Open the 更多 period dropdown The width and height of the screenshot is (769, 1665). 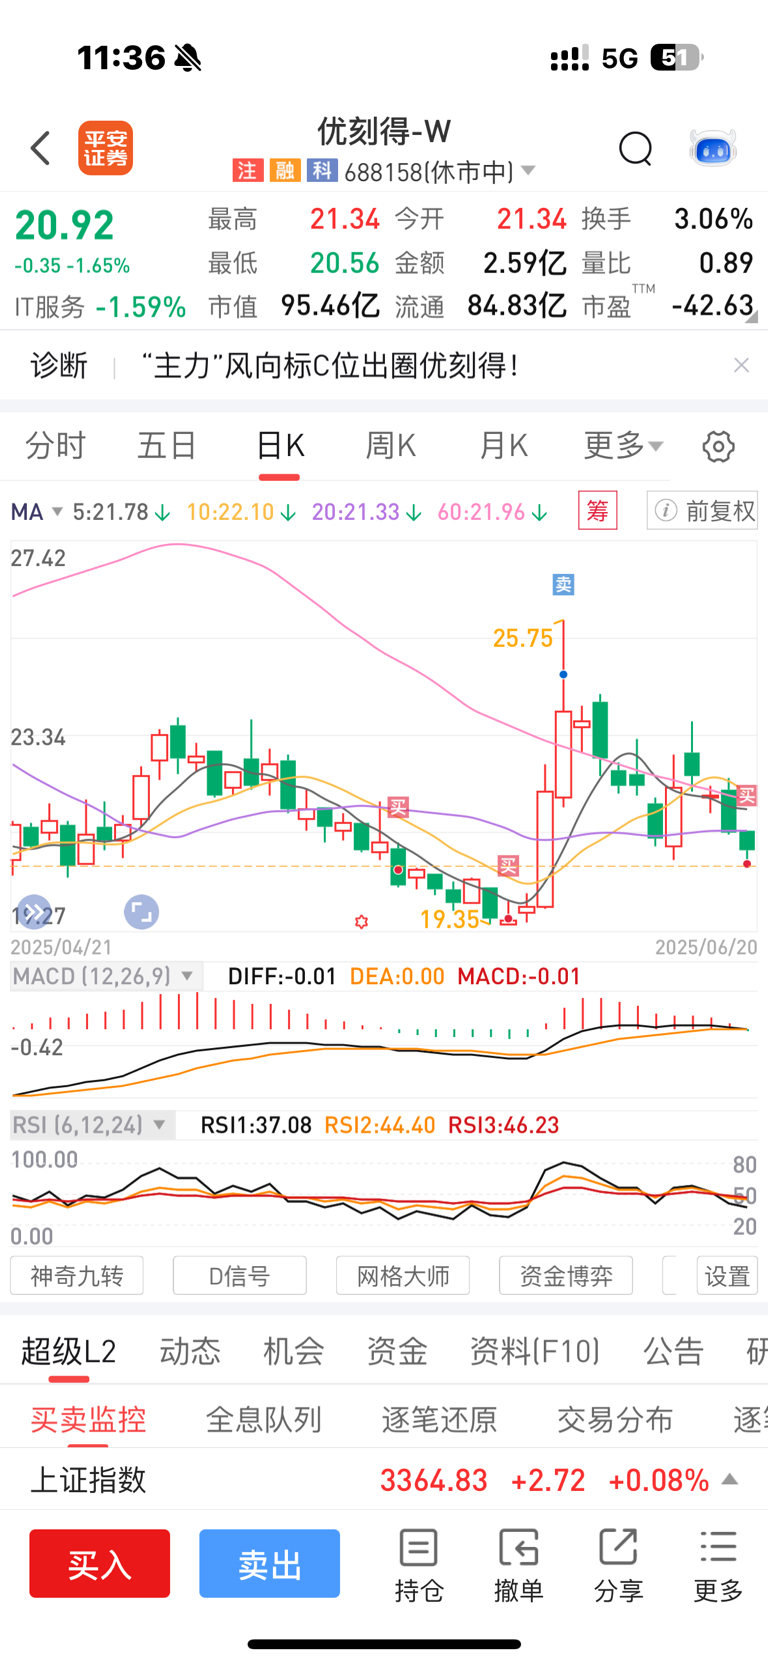(x=623, y=446)
